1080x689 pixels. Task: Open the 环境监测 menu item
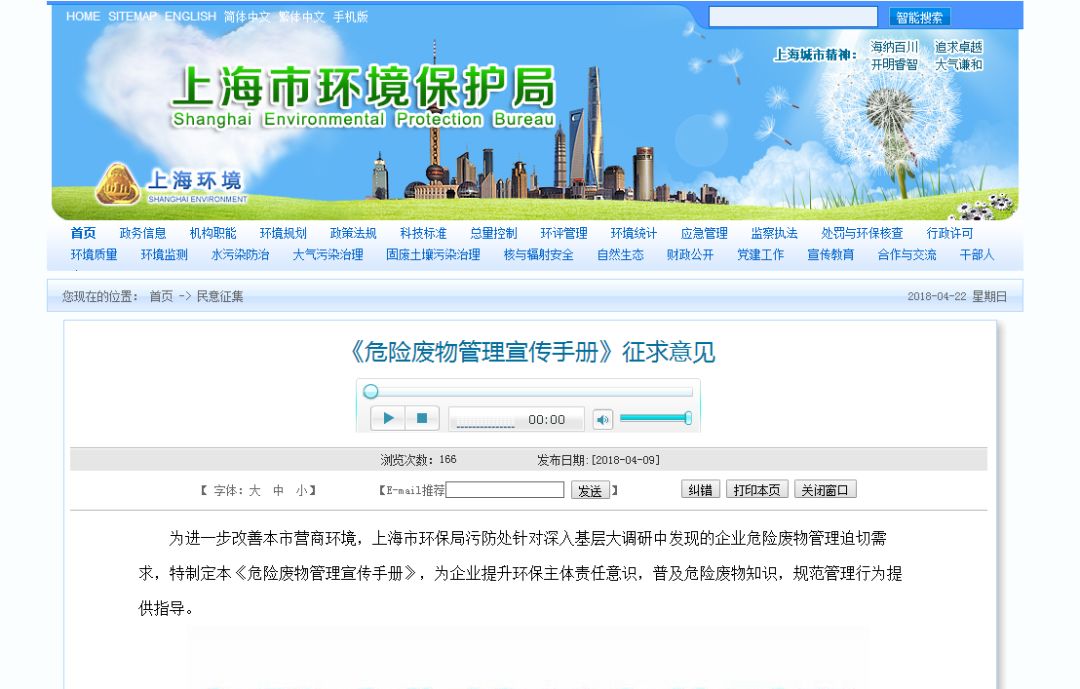coord(165,254)
